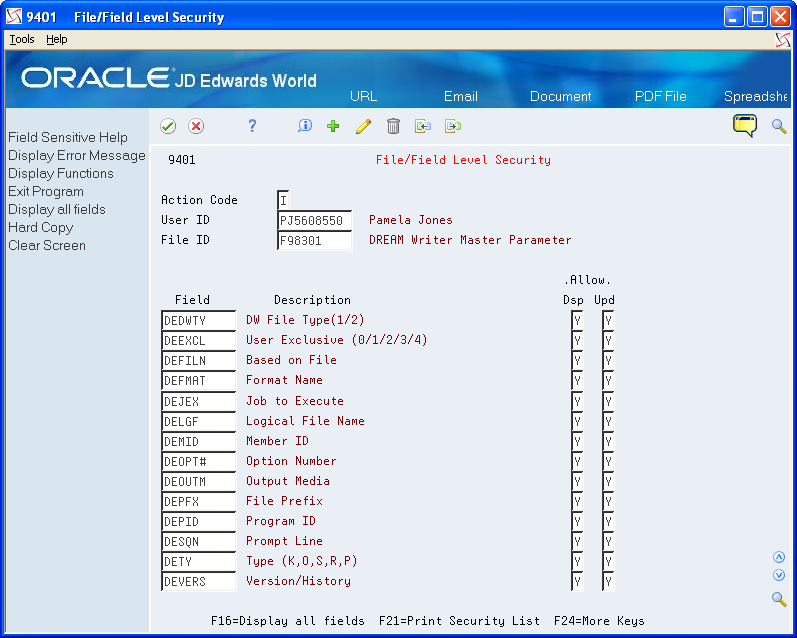Click Dsp allow box for Based on File
The height and width of the screenshot is (638, 797).
click(x=577, y=361)
